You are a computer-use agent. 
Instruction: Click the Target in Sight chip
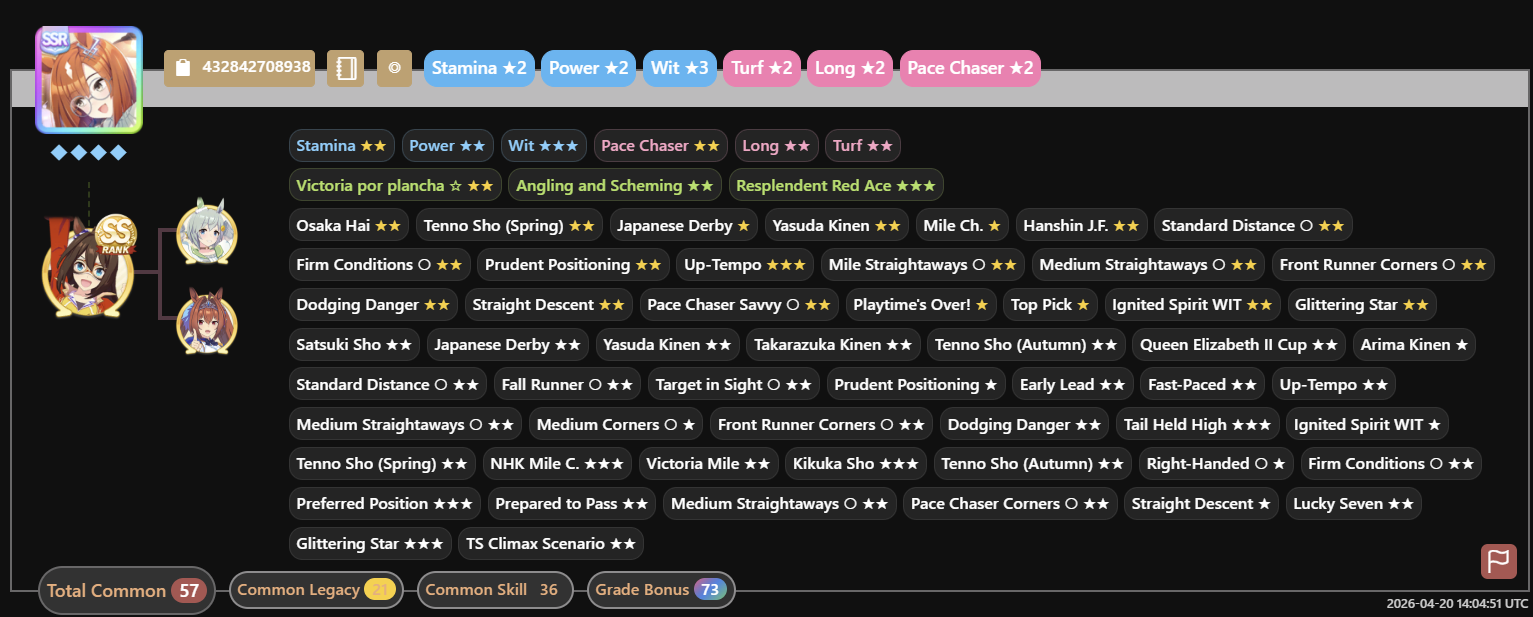pos(733,384)
